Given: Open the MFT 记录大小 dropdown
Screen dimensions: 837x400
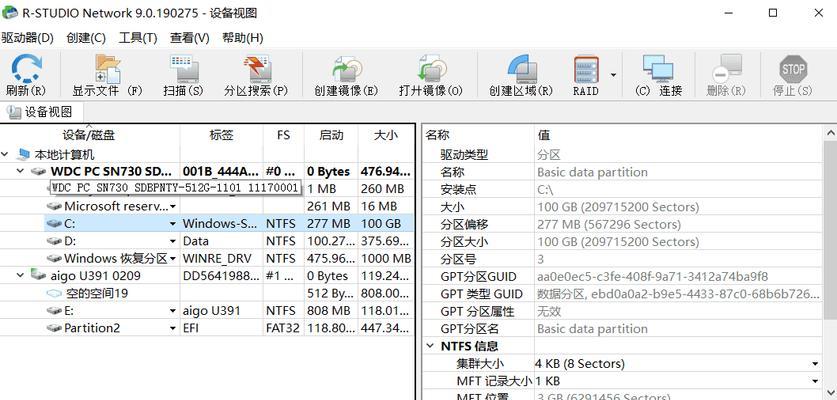Looking at the screenshot, I should pyautogui.click(x=815, y=381).
